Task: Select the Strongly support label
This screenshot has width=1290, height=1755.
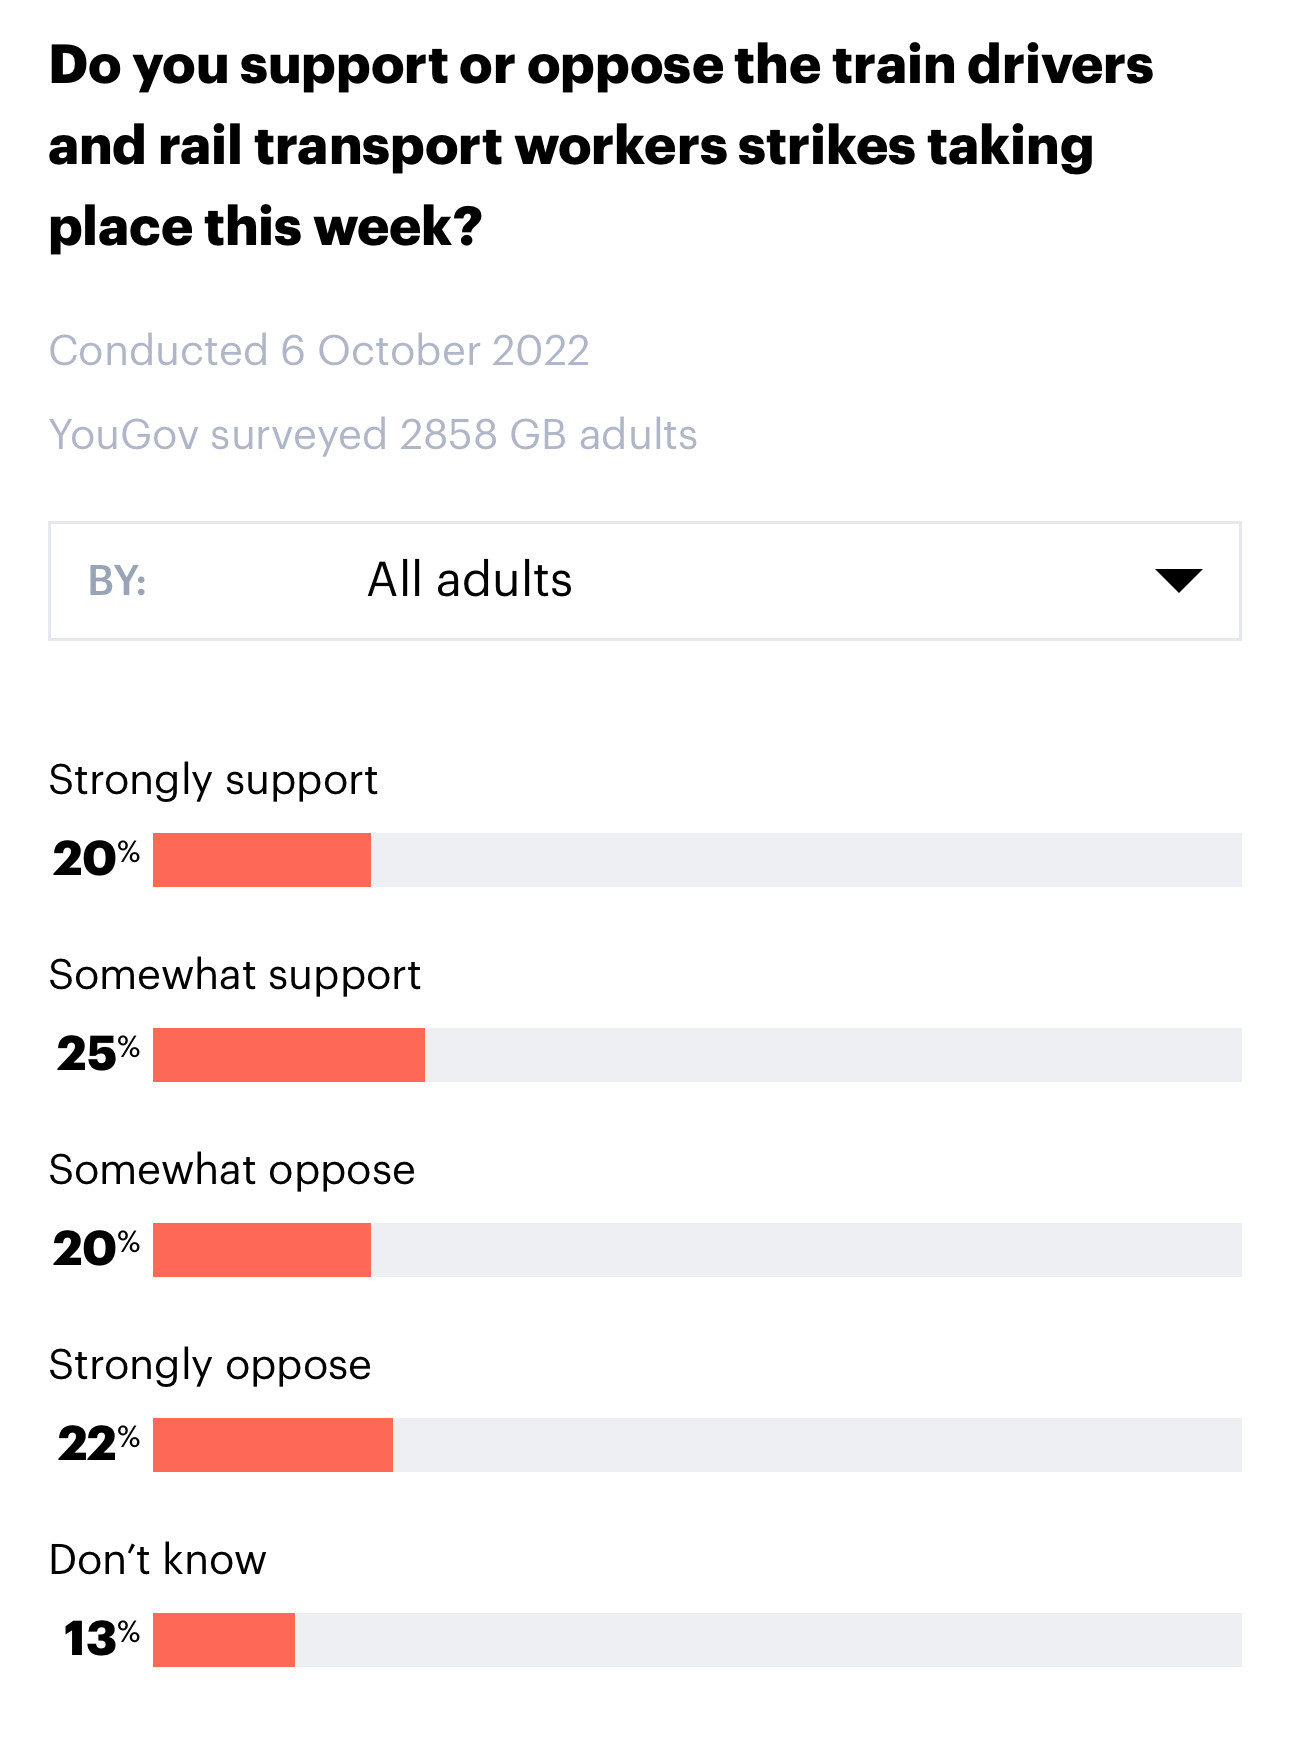Action: (x=213, y=781)
